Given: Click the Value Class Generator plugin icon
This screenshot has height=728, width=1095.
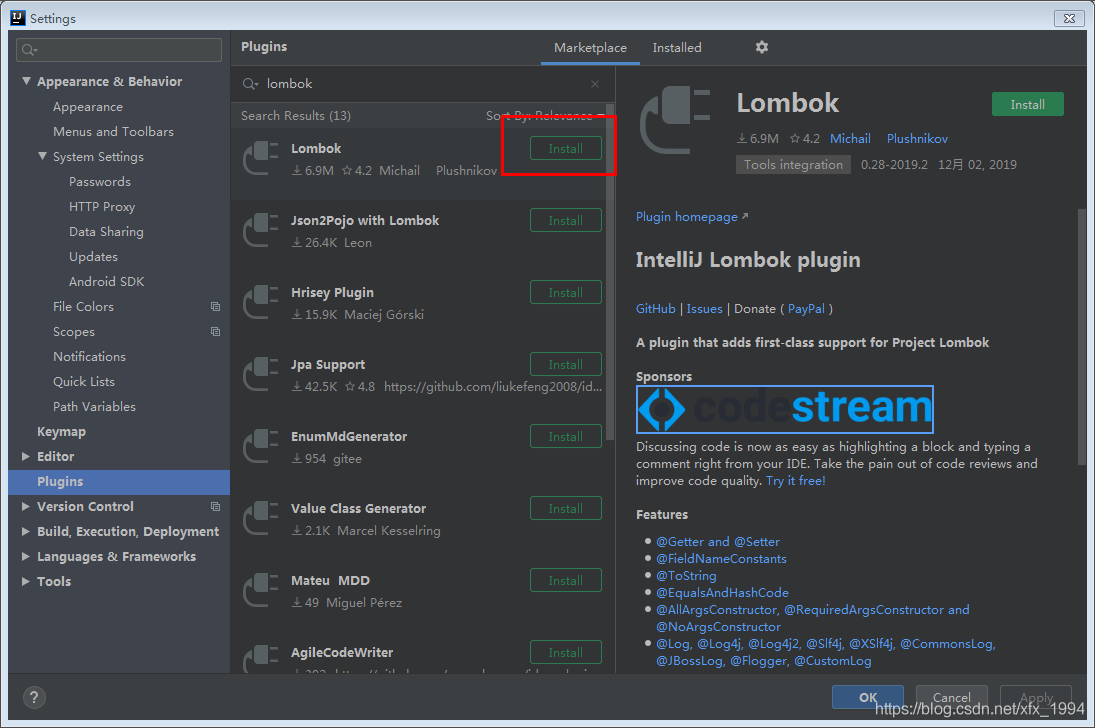Looking at the screenshot, I should 260,518.
